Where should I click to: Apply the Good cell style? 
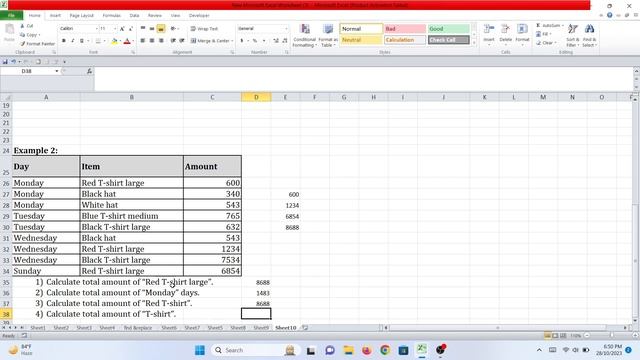click(449, 29)
